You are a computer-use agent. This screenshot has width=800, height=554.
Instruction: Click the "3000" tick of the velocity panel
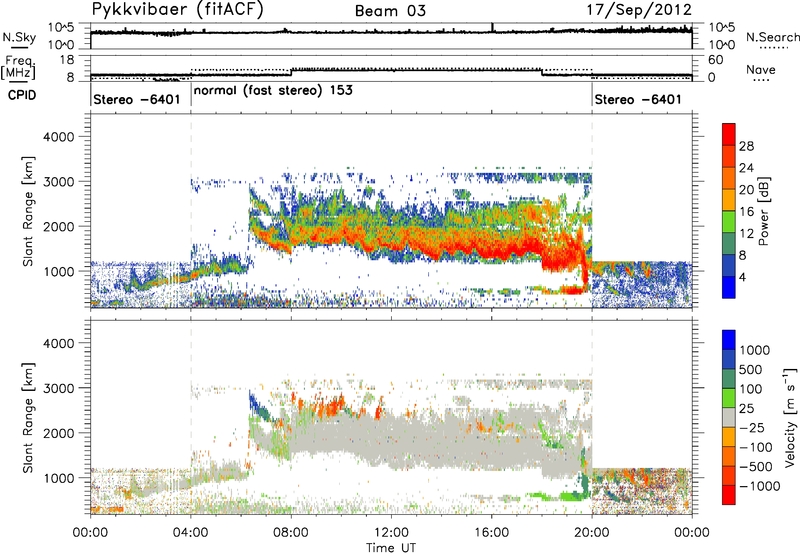coord(61,388)
